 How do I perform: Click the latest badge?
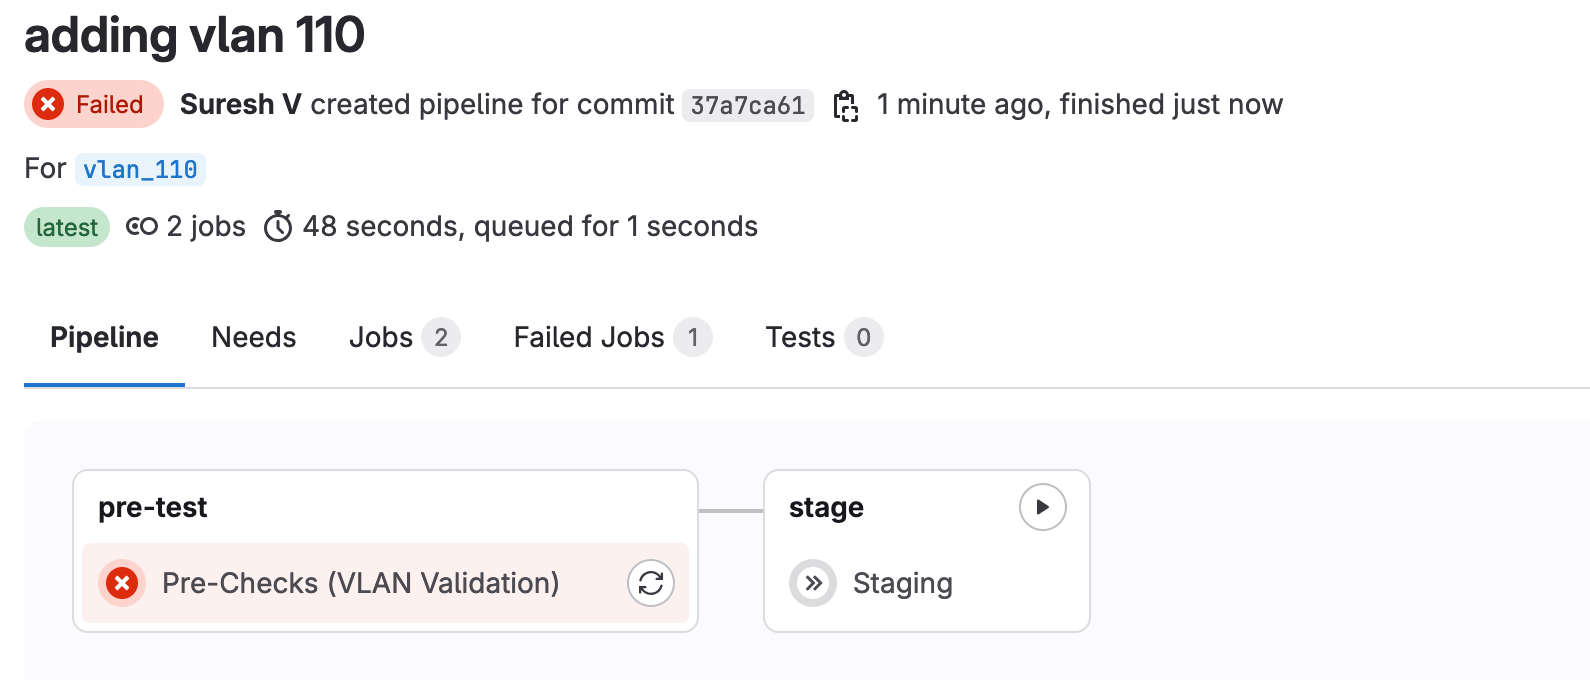tap(67, 227)
